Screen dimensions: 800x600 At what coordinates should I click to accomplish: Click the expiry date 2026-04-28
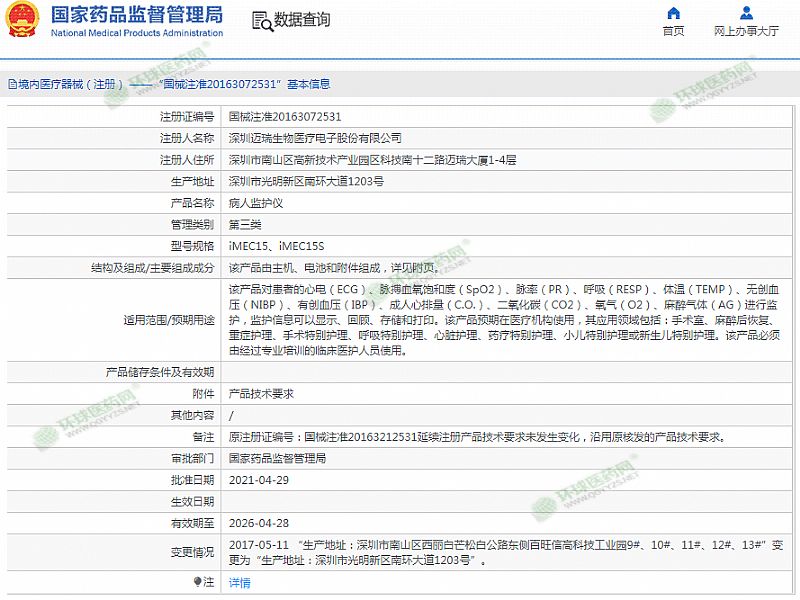(x=258, y=523)
